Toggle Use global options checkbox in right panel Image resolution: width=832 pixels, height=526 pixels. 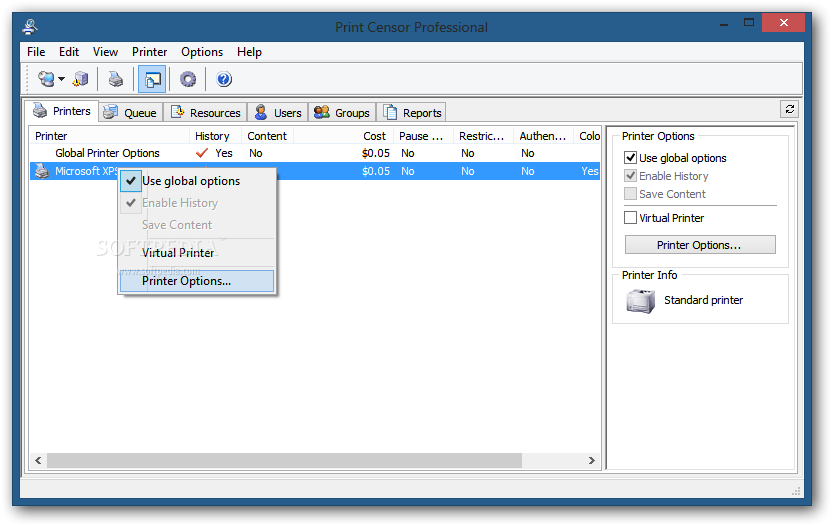(x=630, y=158)
